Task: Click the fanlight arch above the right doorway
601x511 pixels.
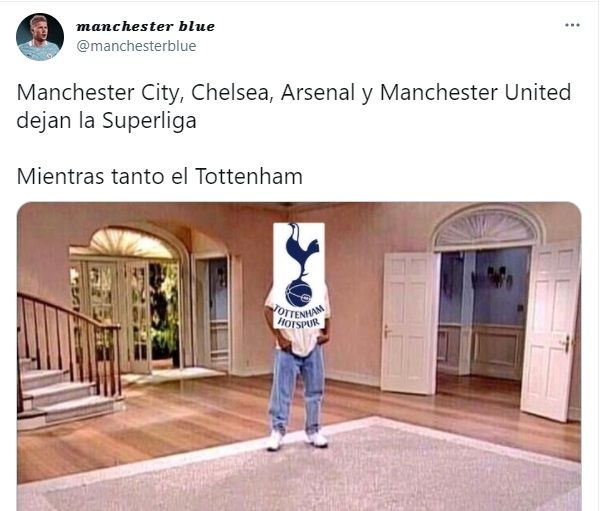Action: click(486, 228)
